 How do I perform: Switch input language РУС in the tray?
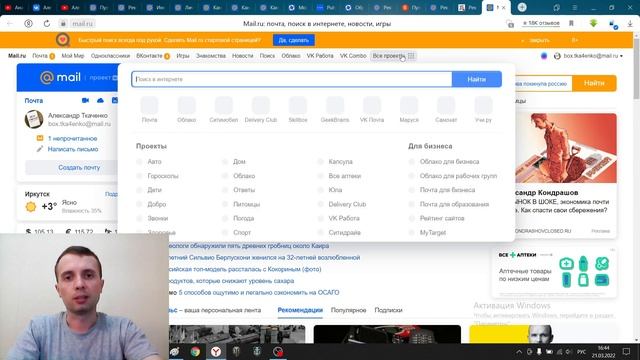[581, 351]
